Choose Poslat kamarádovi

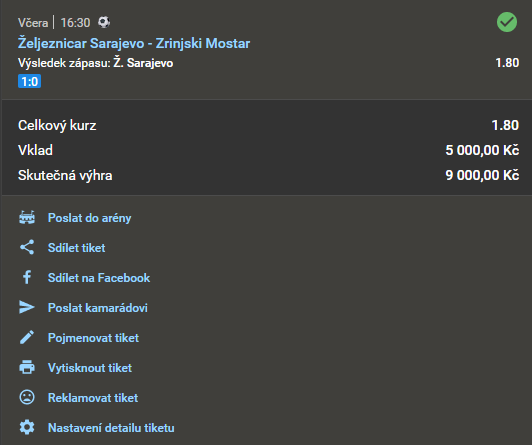coord(98,308)
